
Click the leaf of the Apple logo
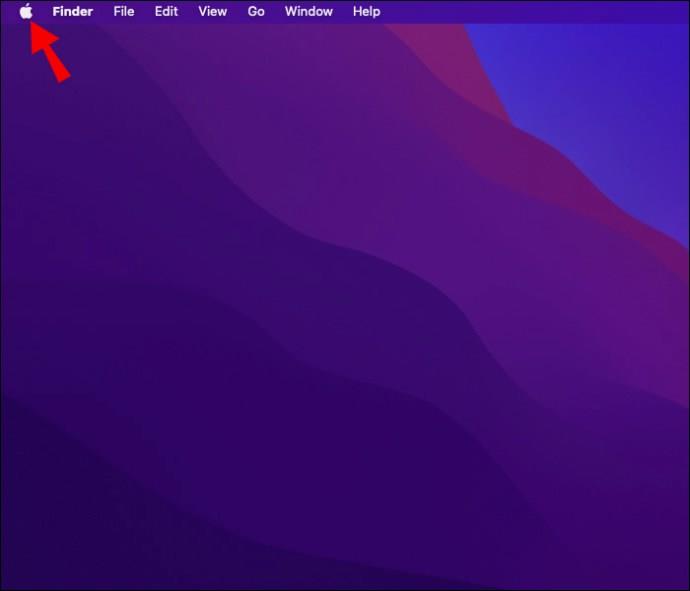tap(29, 5)
